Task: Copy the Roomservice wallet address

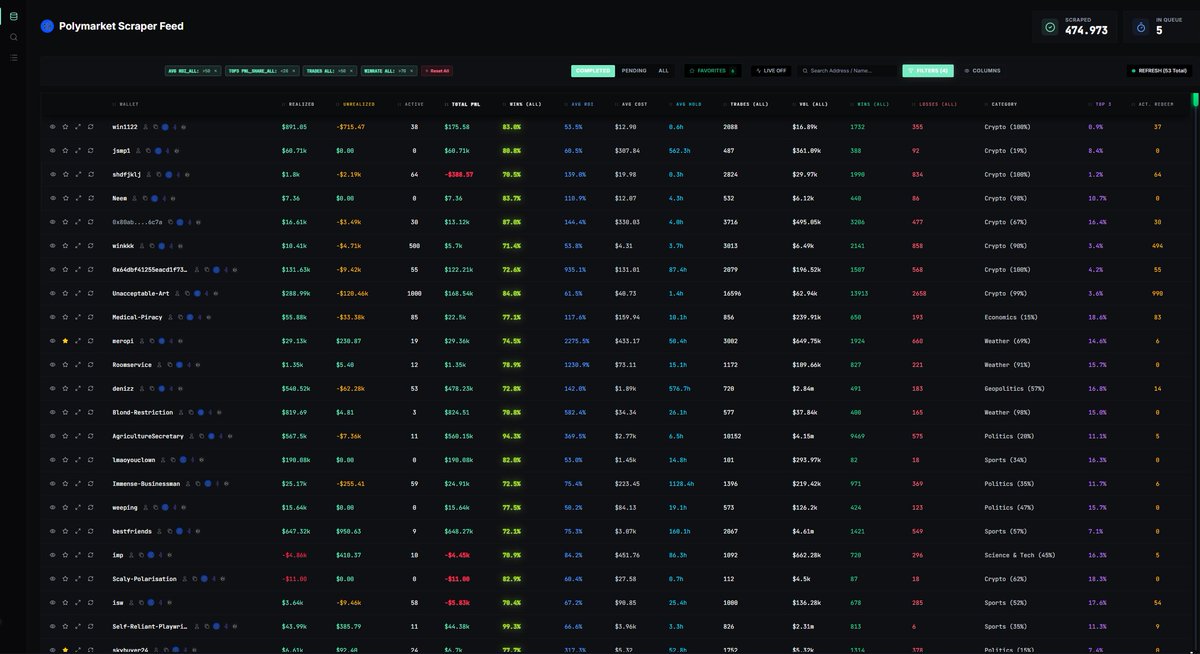Action: point(170,365)
